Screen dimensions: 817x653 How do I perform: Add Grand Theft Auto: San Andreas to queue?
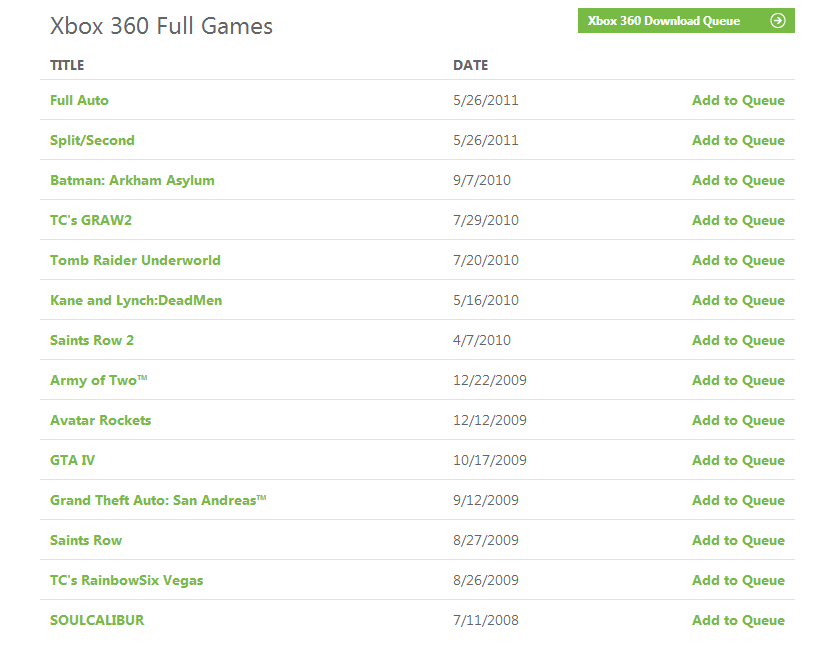[x=738, y=500]
